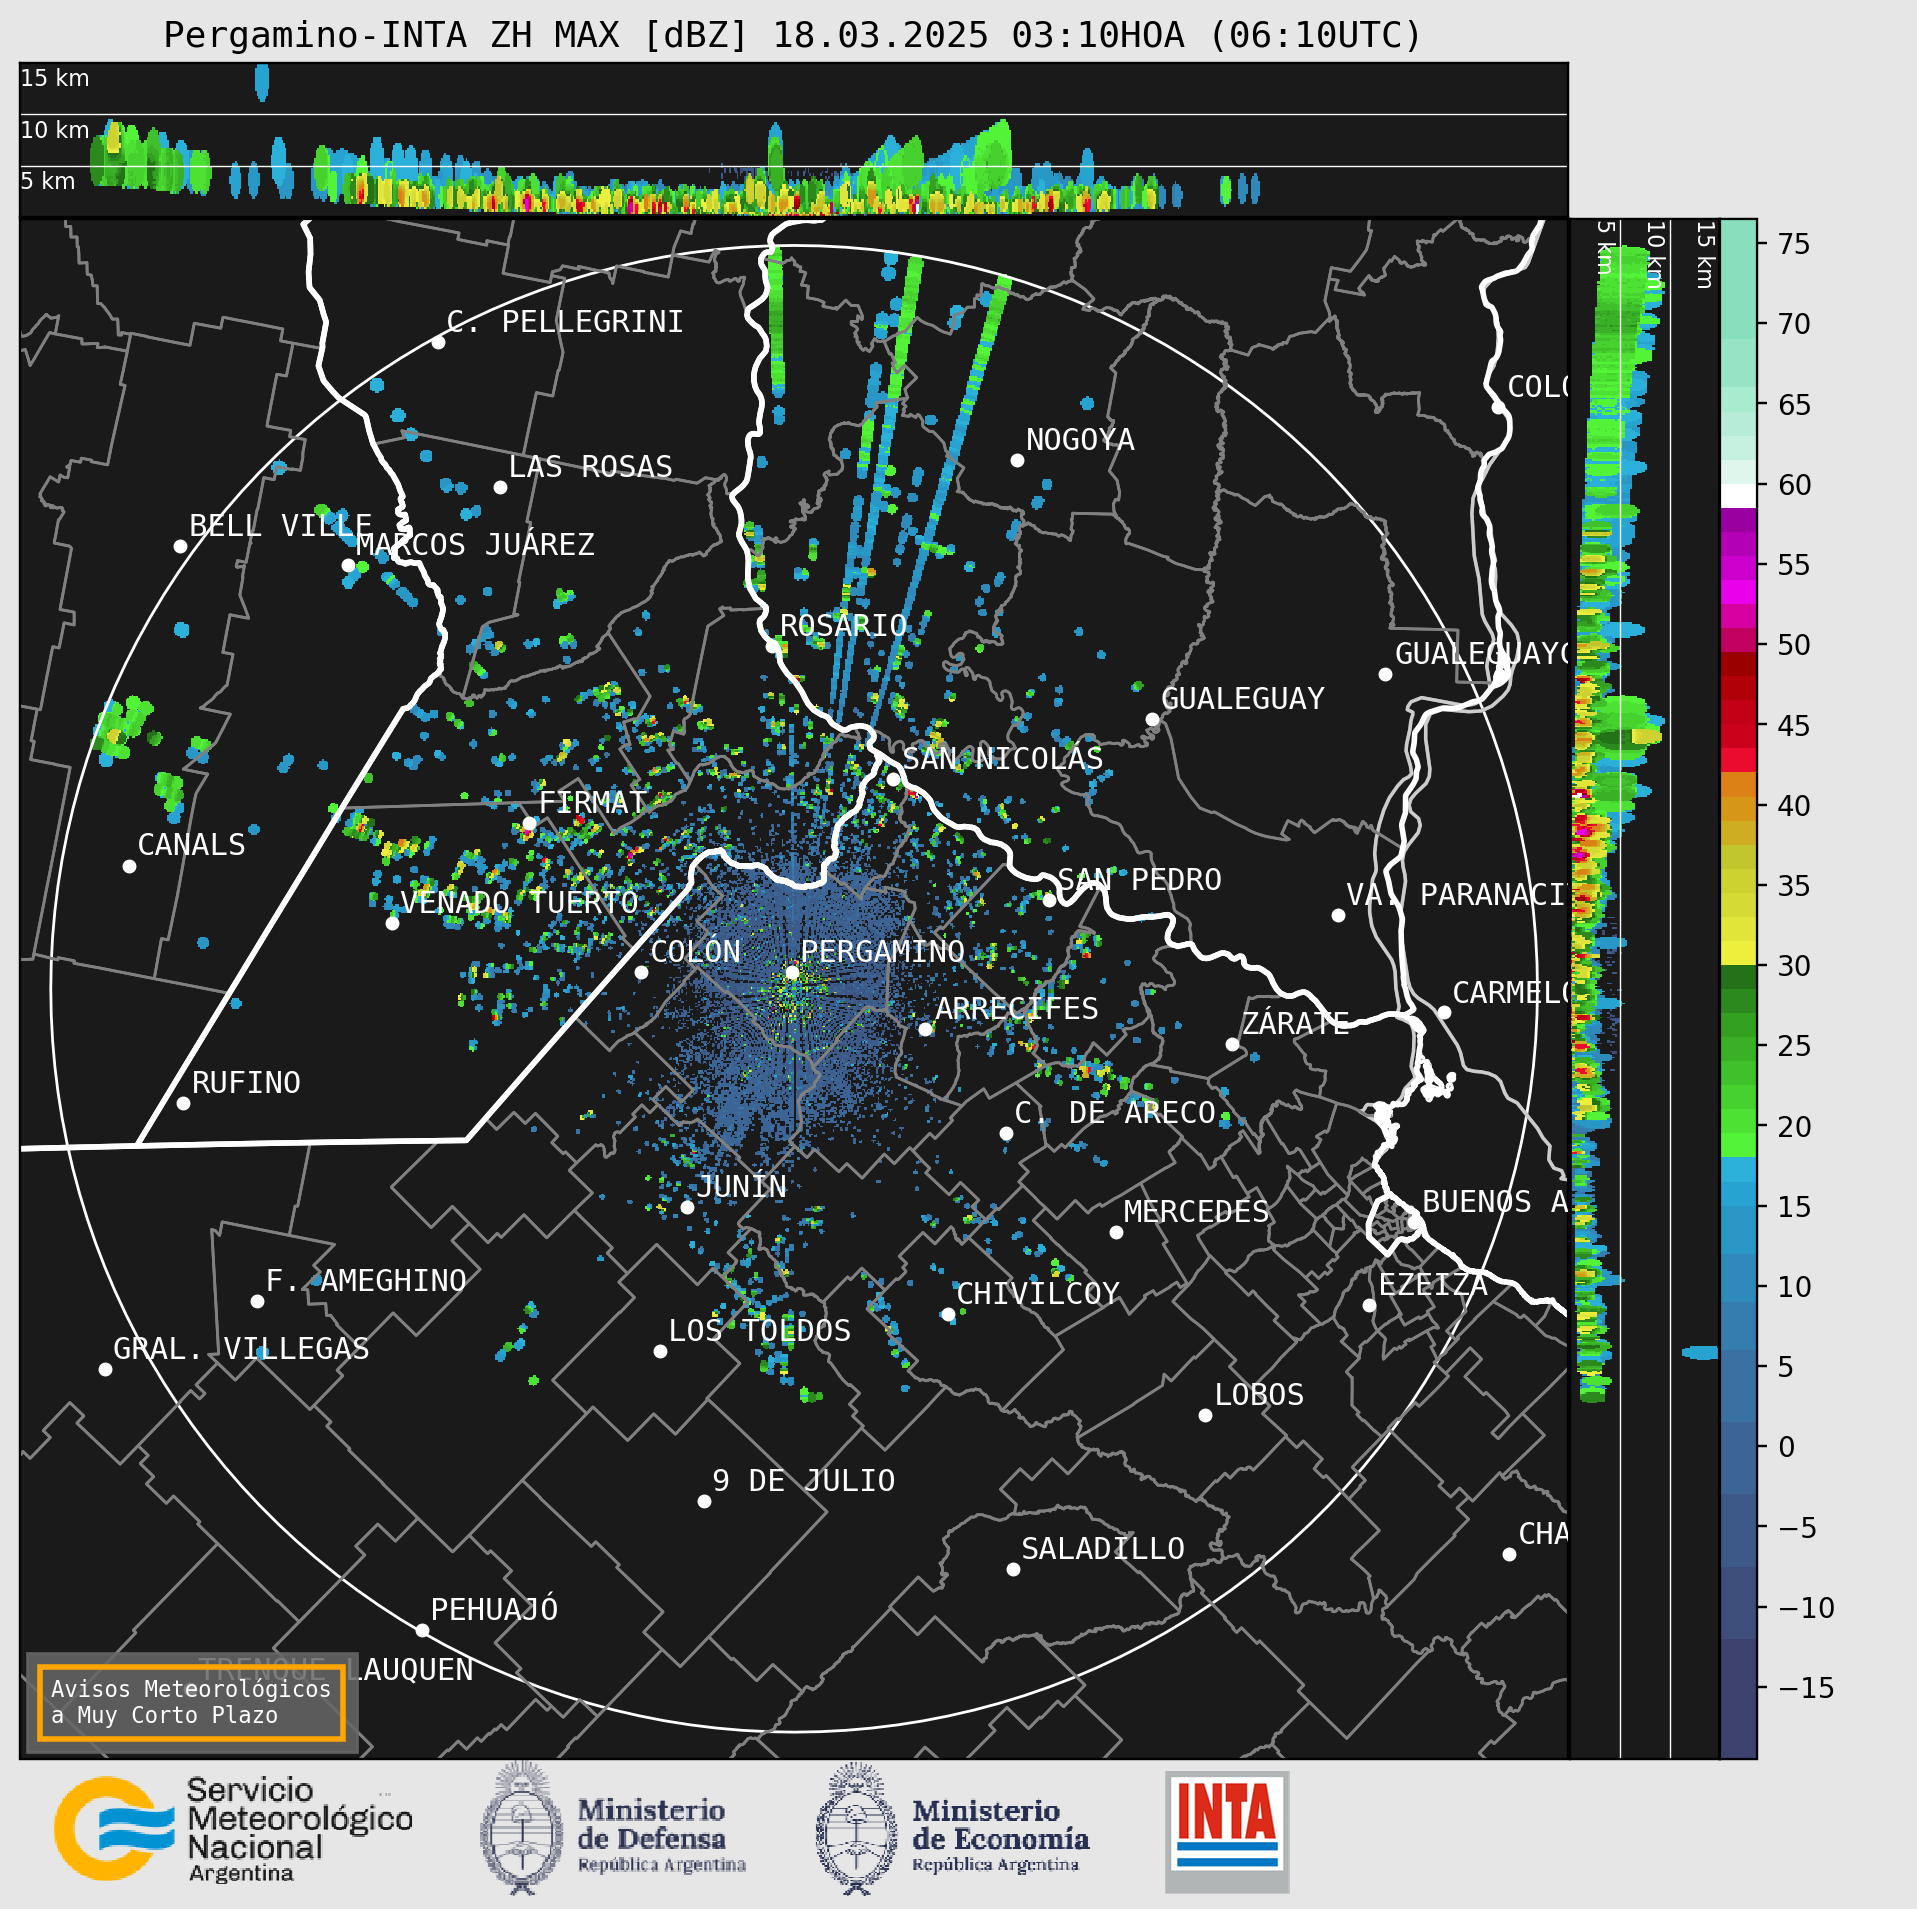Viewport: 1917px width, 1909px height.
Task: Click the Saladillo city label
Action: point(1103,1549)
